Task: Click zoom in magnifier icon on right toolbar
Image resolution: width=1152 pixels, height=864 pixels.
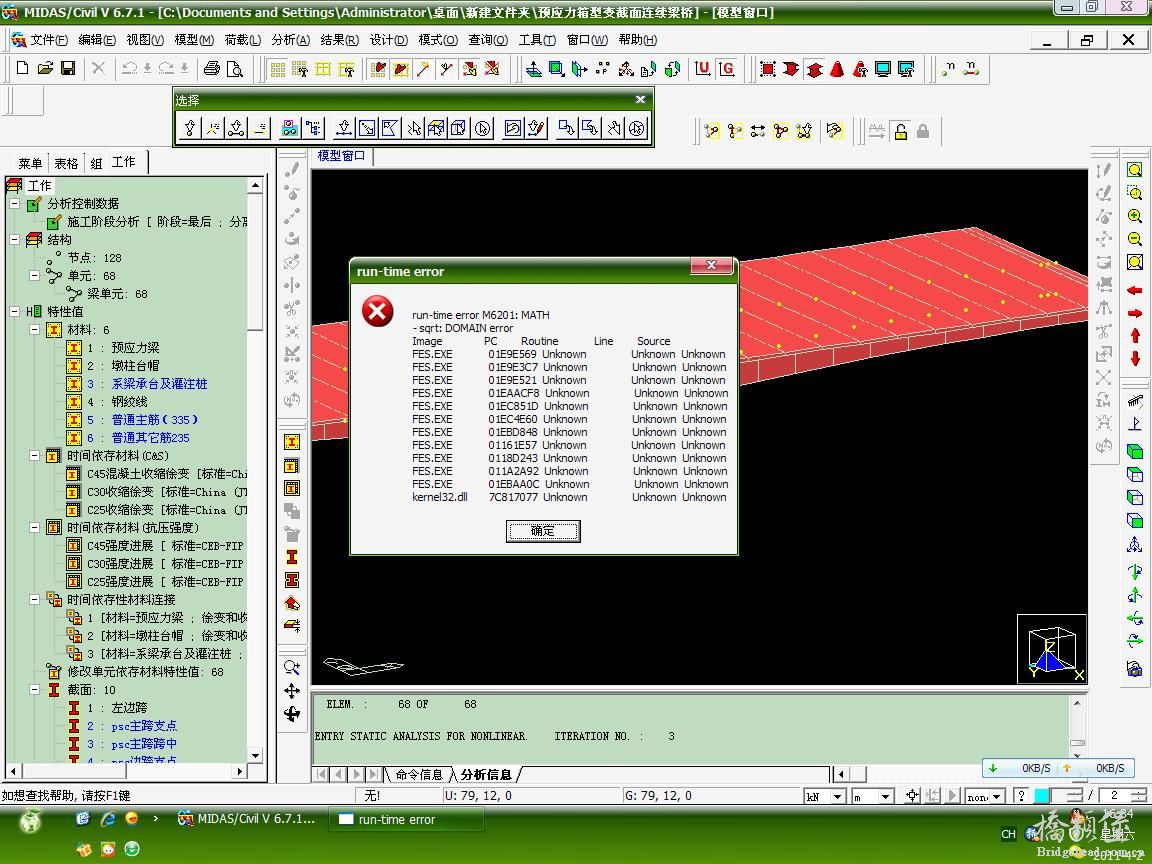Action: tap(1134, 216)
